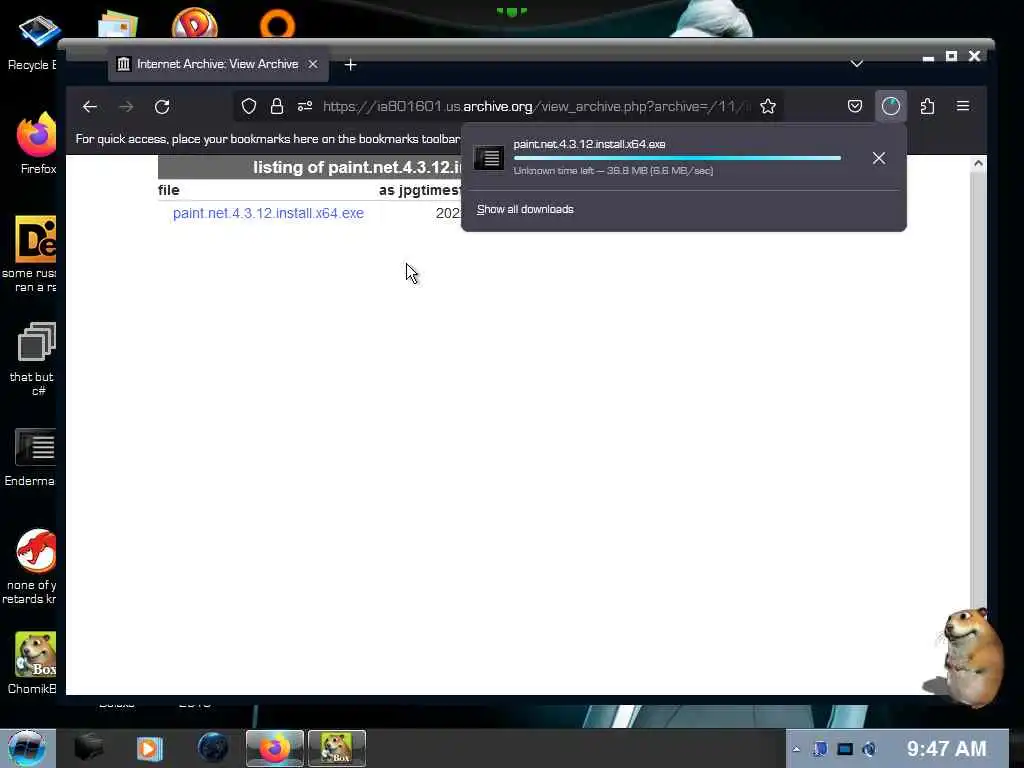Select the ChomikBox desktop icon
Image resolution: width=1024 pixels, height=768 pixels.
click(33, 663)
